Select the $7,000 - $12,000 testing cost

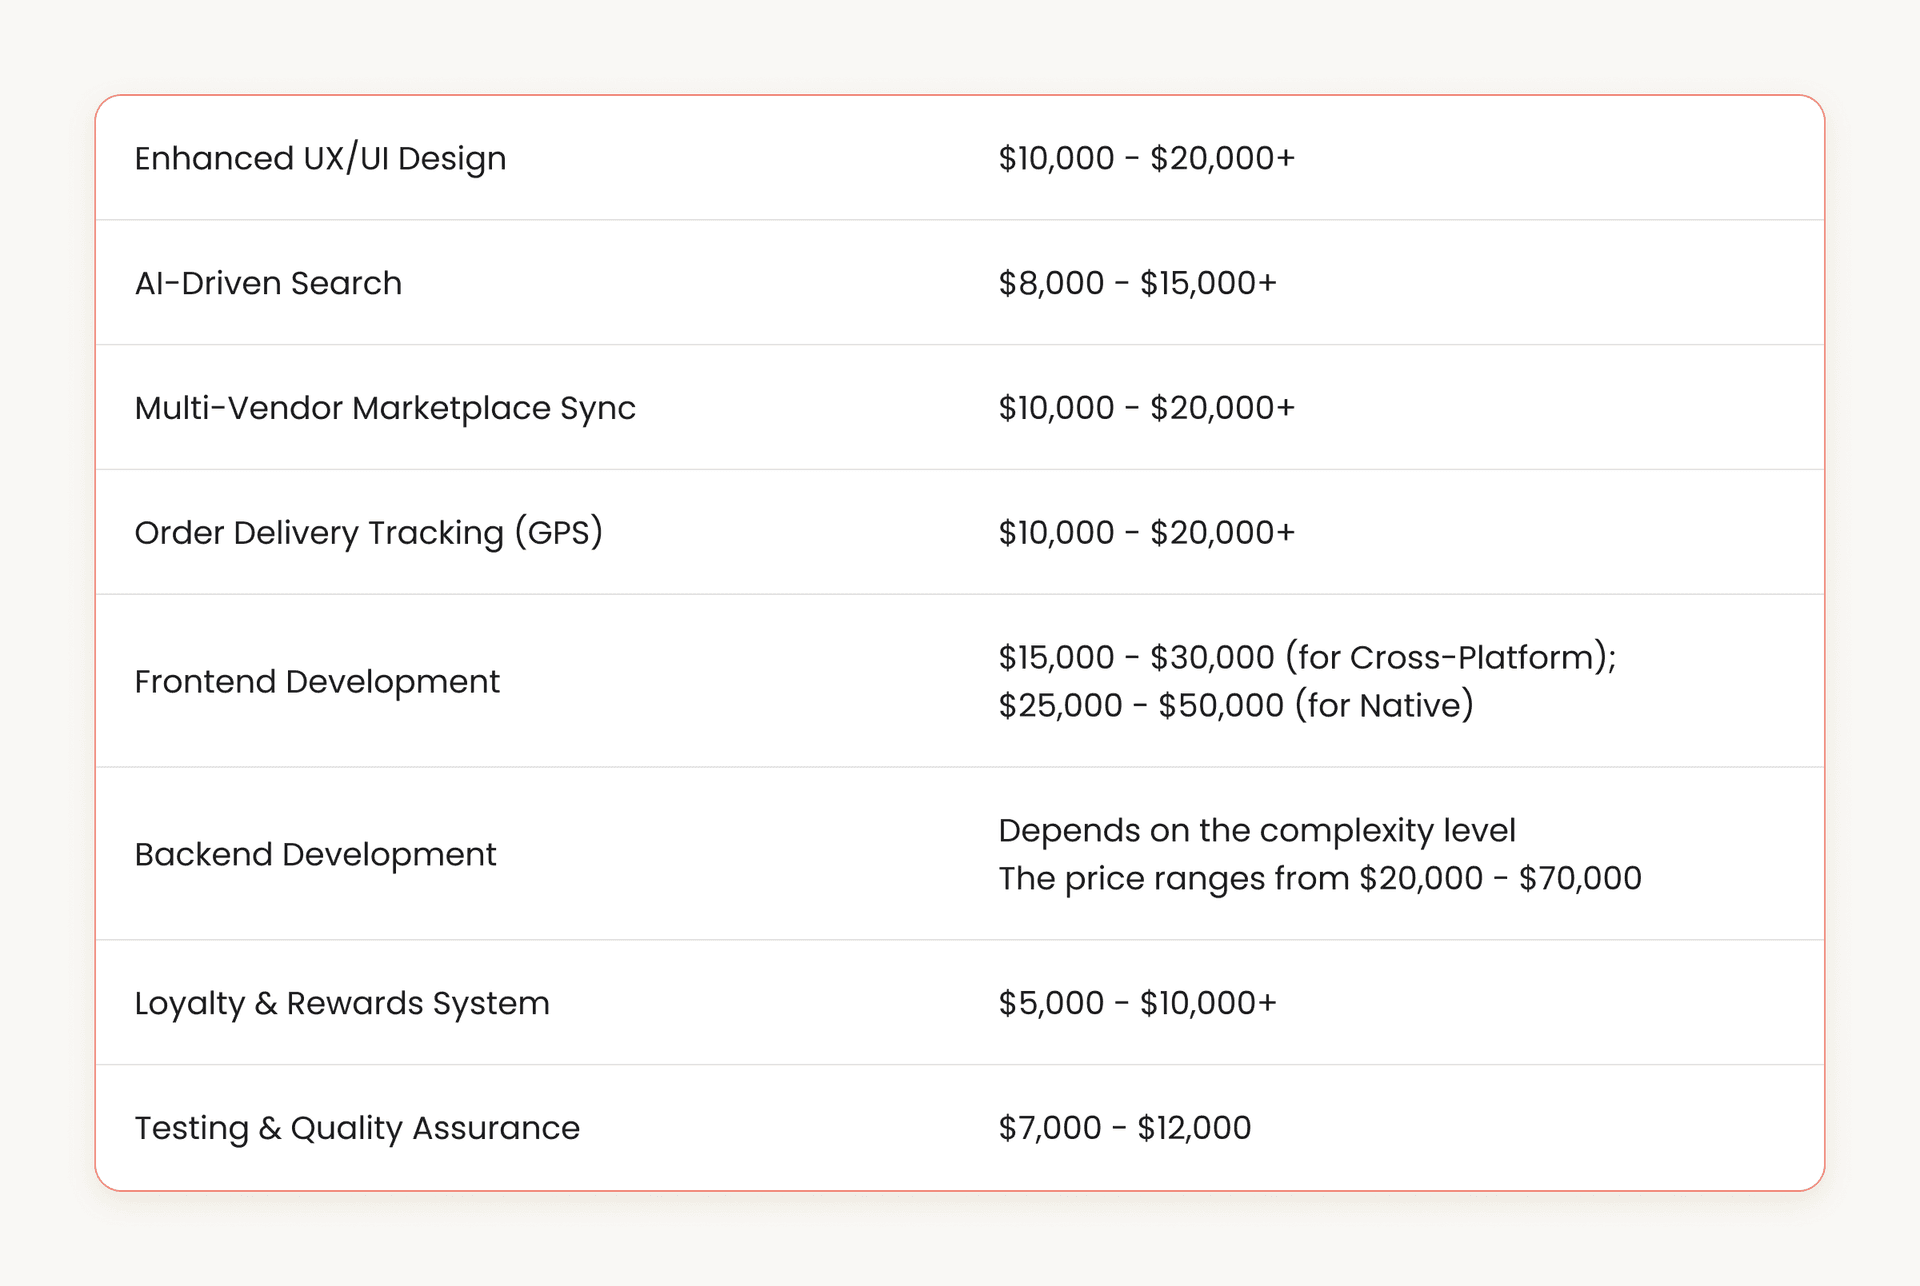[x=1122, y=1127]
